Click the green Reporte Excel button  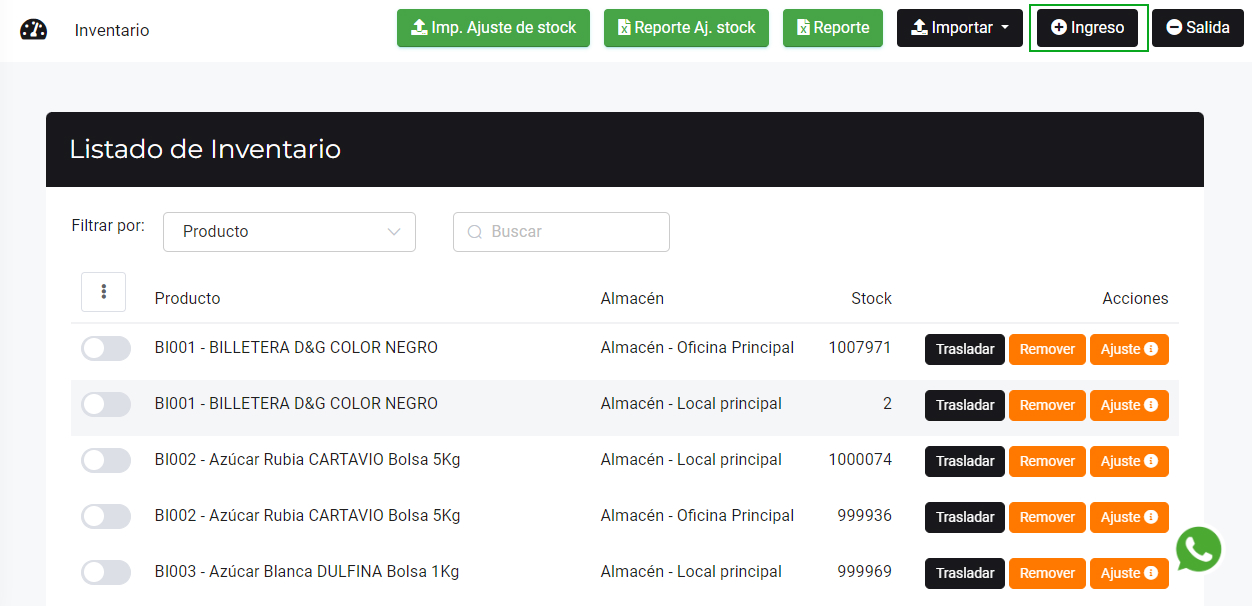[x=832, y=28]
